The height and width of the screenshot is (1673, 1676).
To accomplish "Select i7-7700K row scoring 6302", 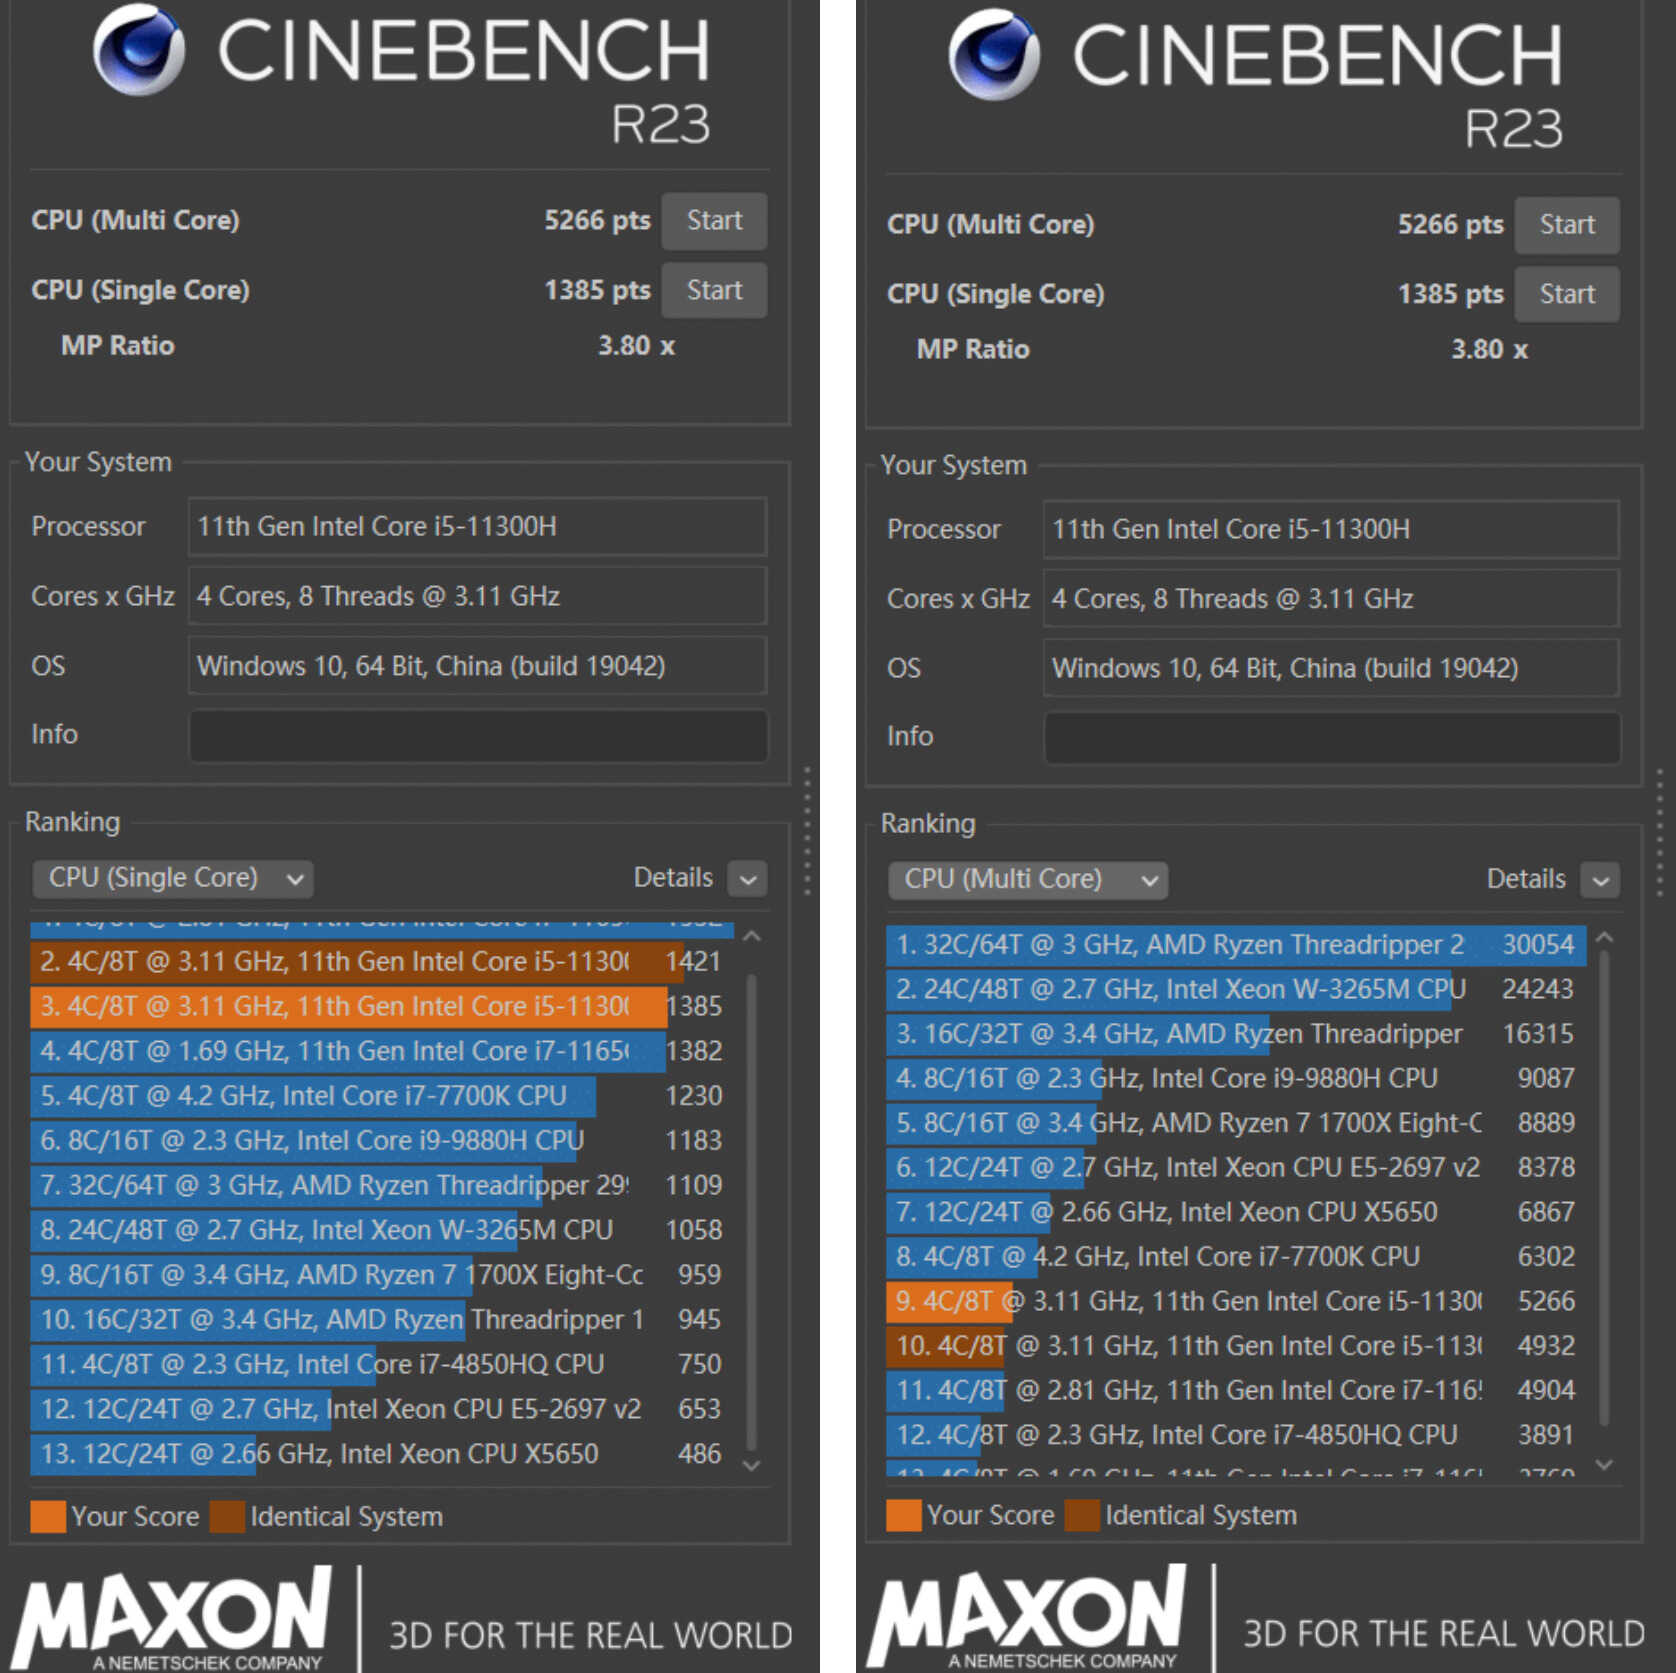I will [1236, 1257].
